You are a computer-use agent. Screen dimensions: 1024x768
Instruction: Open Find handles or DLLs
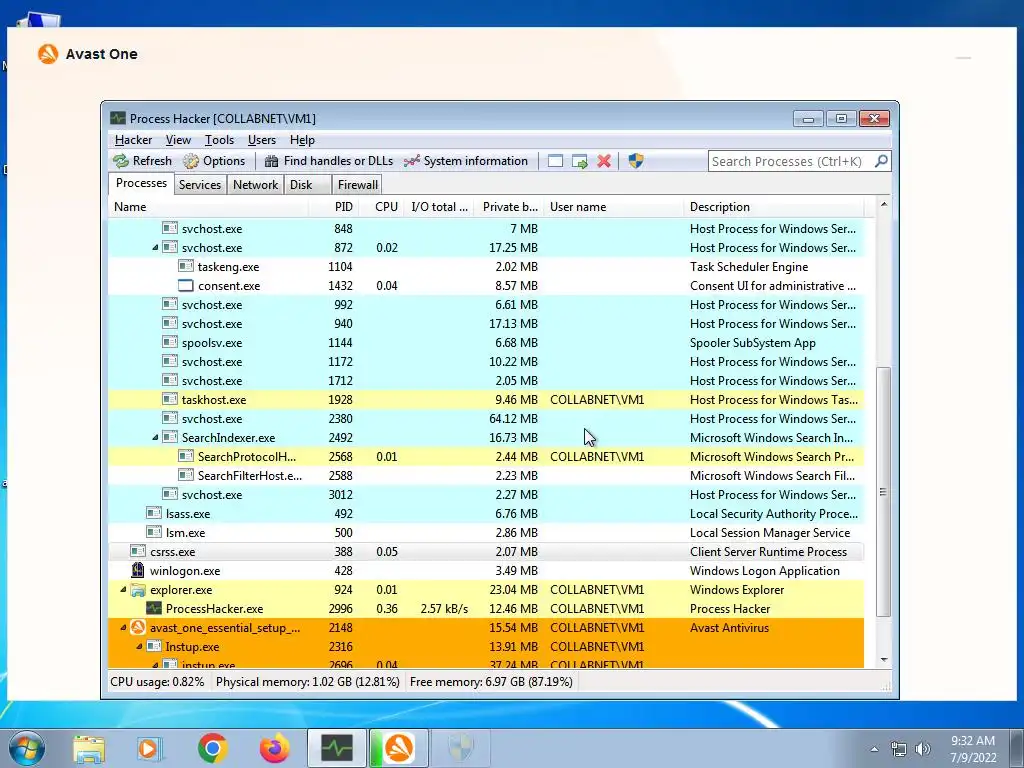[x=328, y=161]
